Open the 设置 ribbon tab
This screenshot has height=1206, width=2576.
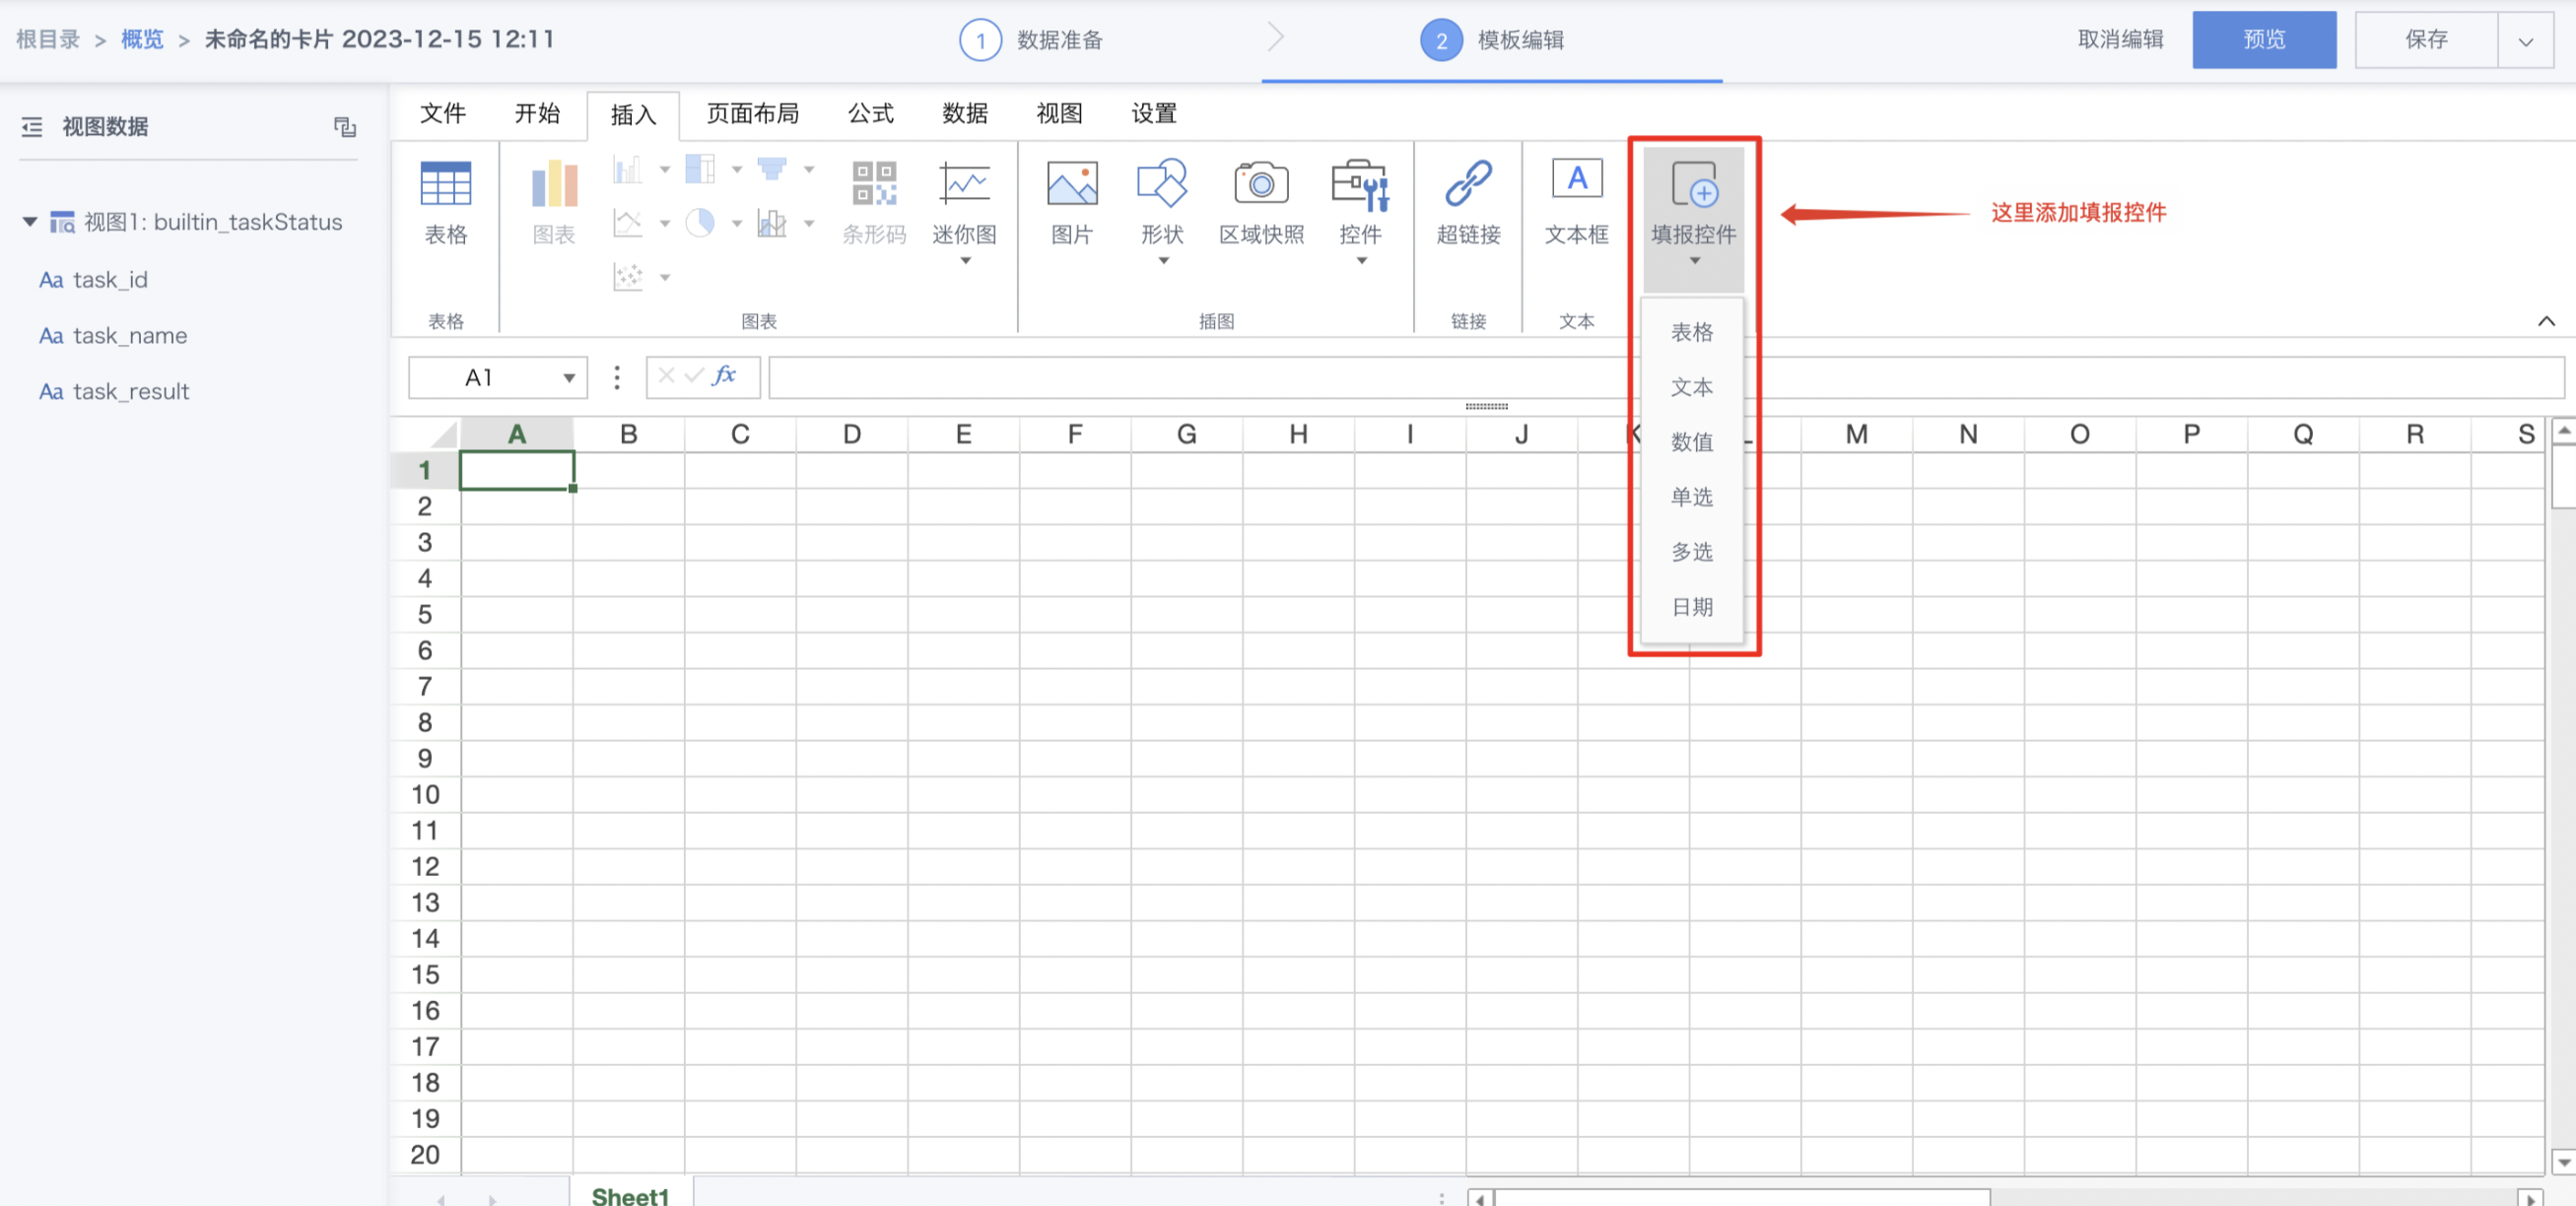pos(1154,113)
